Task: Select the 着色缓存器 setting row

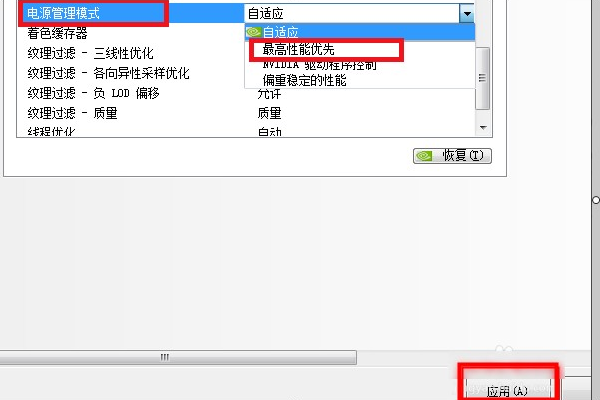Action: coord(130,34)
